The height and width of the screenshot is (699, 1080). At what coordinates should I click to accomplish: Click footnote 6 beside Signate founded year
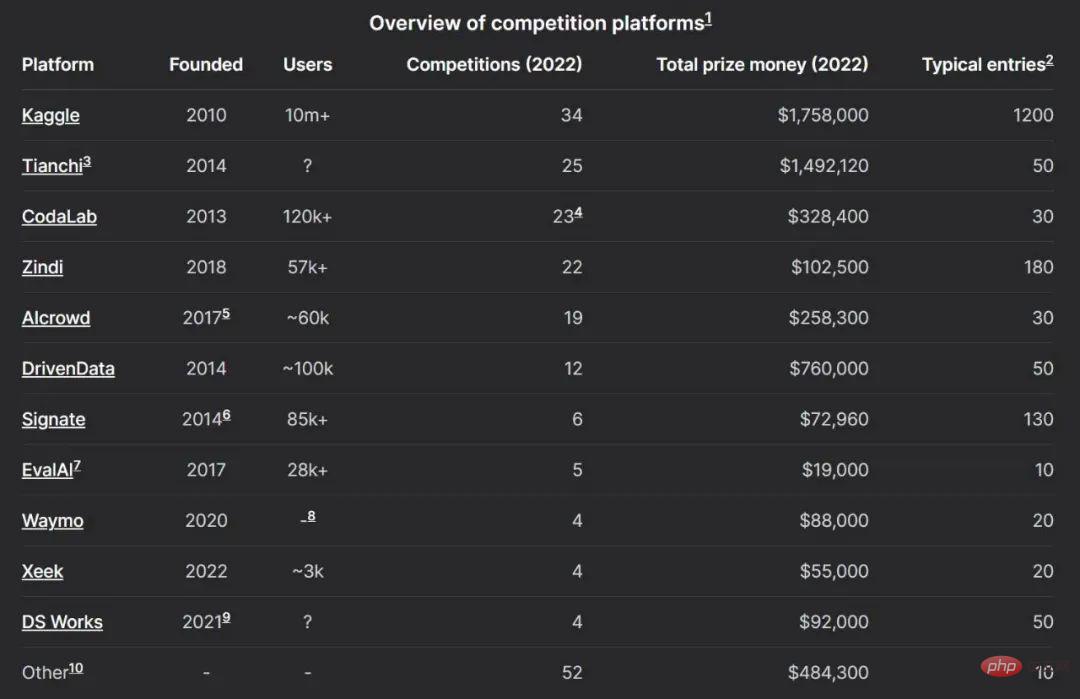(x=226, y=414)
